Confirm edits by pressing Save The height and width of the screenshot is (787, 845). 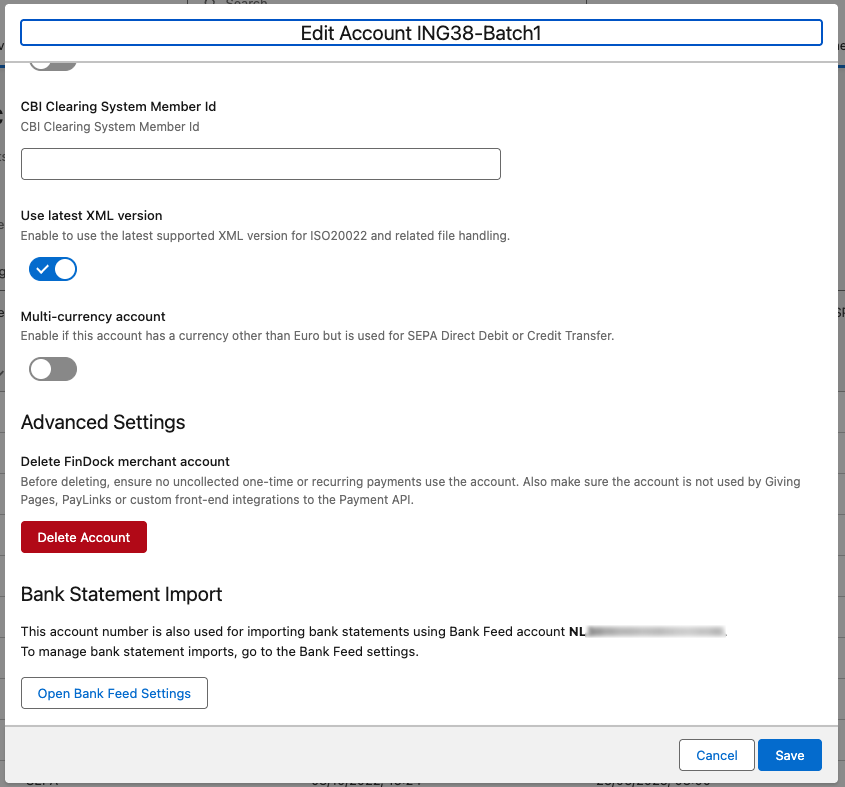(789, 755)
